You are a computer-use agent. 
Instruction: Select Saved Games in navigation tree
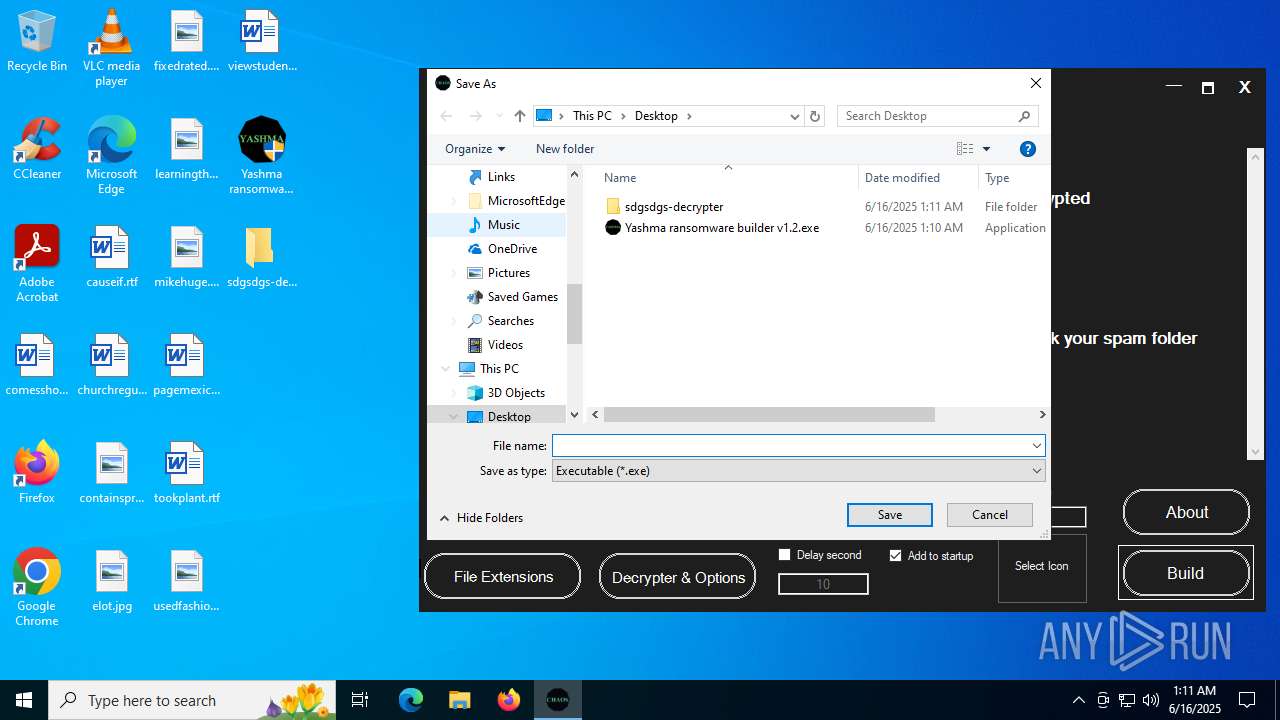tap(522, 297)
